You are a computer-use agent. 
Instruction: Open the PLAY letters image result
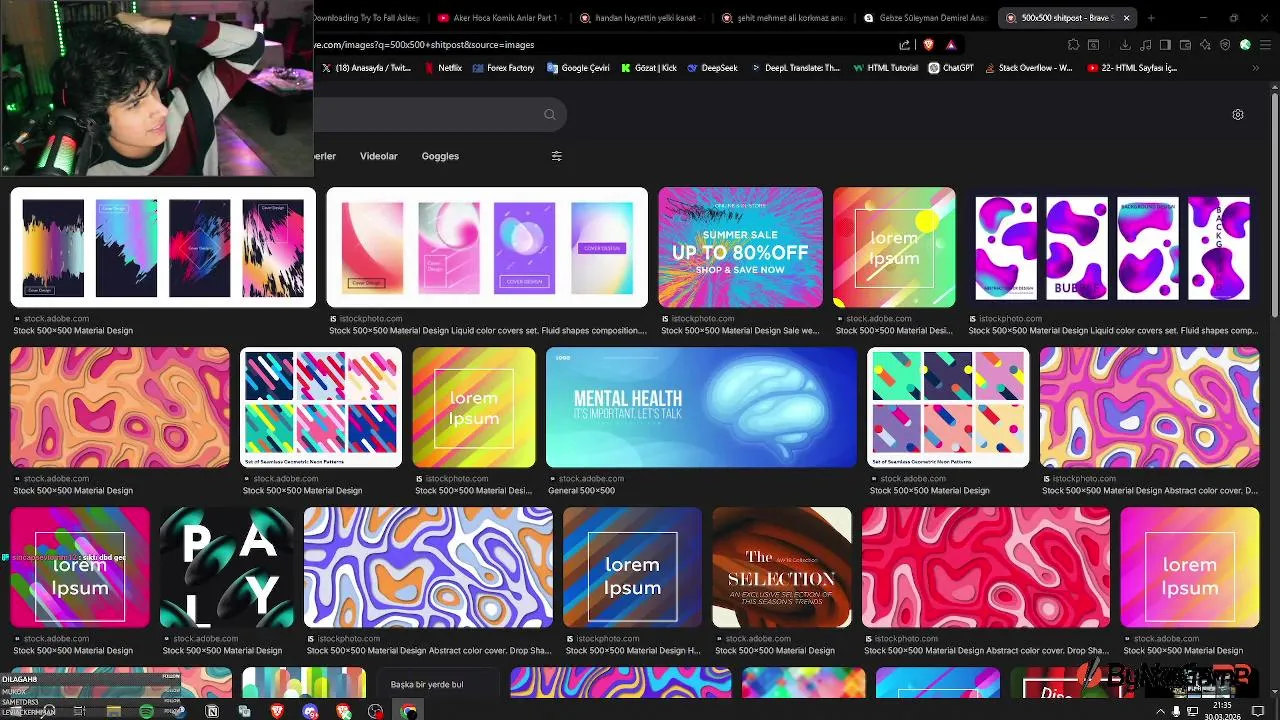[227, 567]
